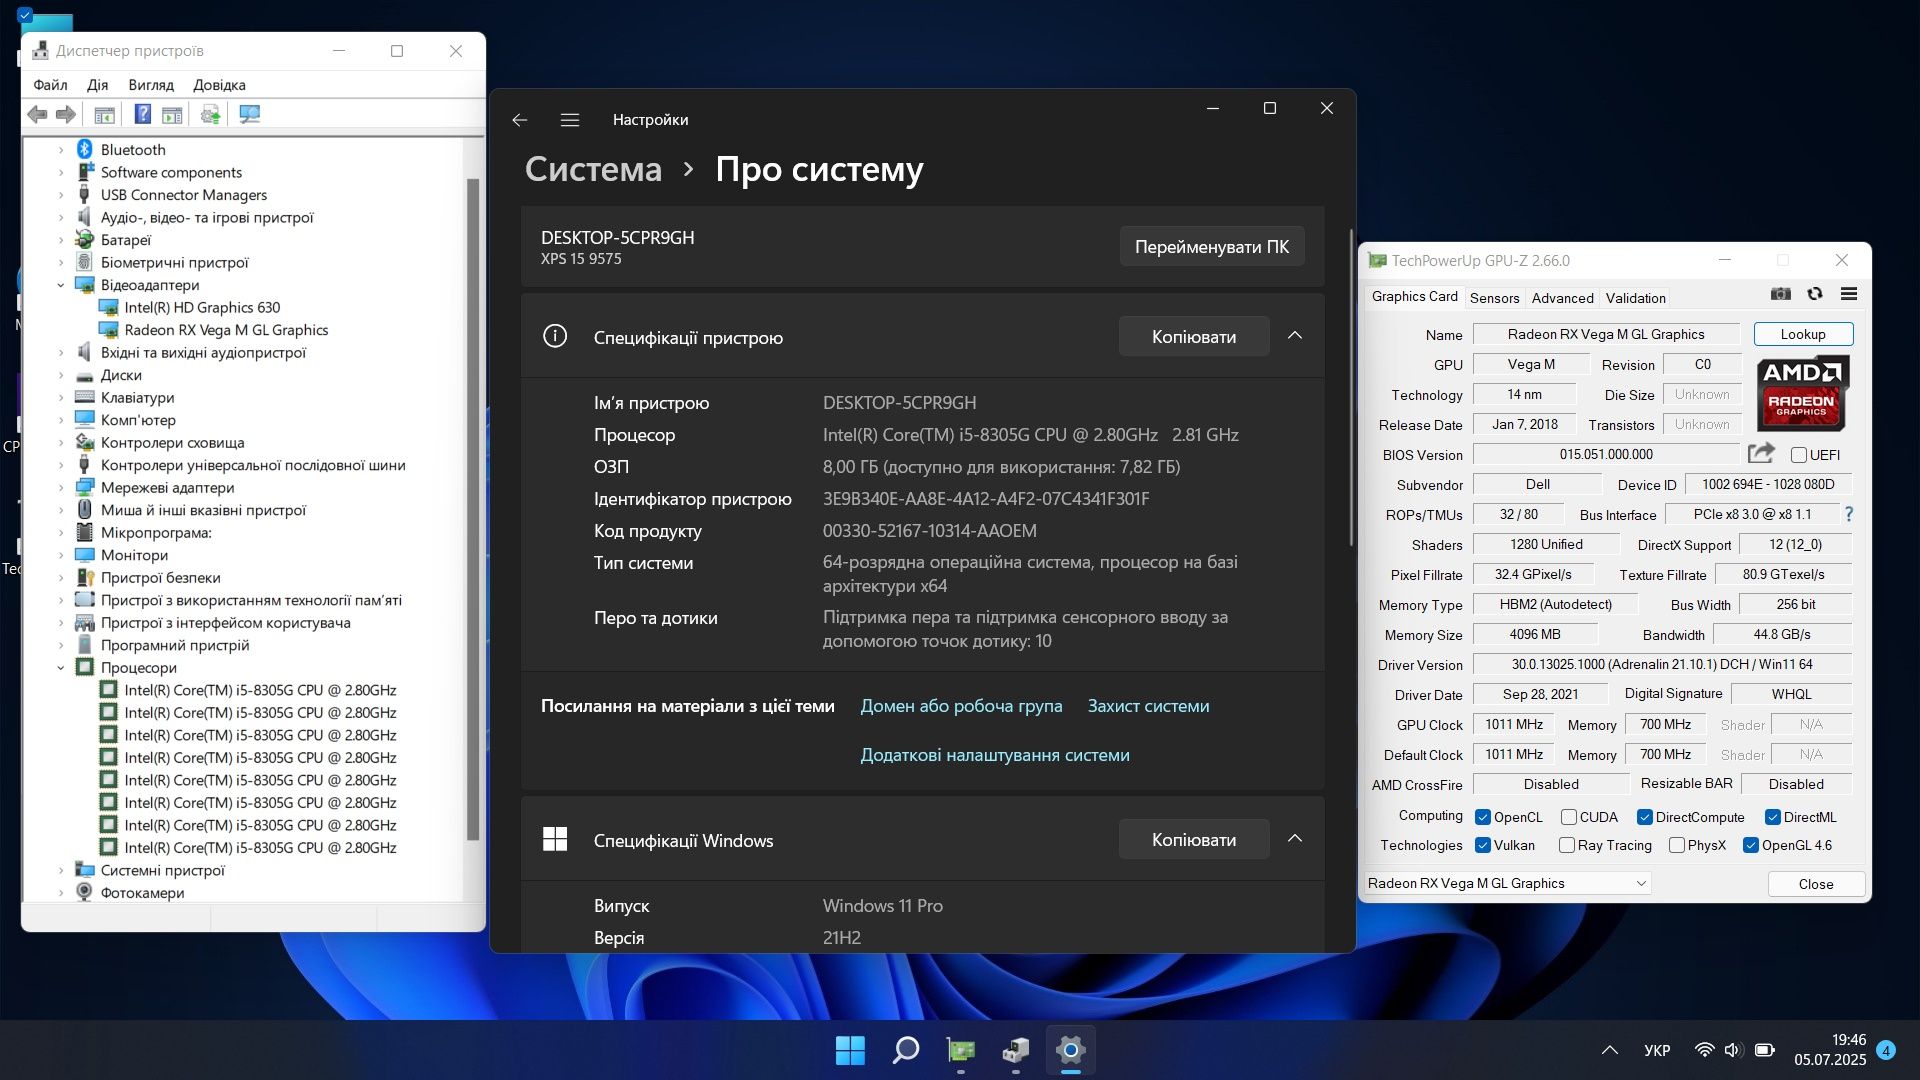Click the GPU-Z refresh icon
Viewport: 1920px width, 1080px height.
coord(1815,294)
